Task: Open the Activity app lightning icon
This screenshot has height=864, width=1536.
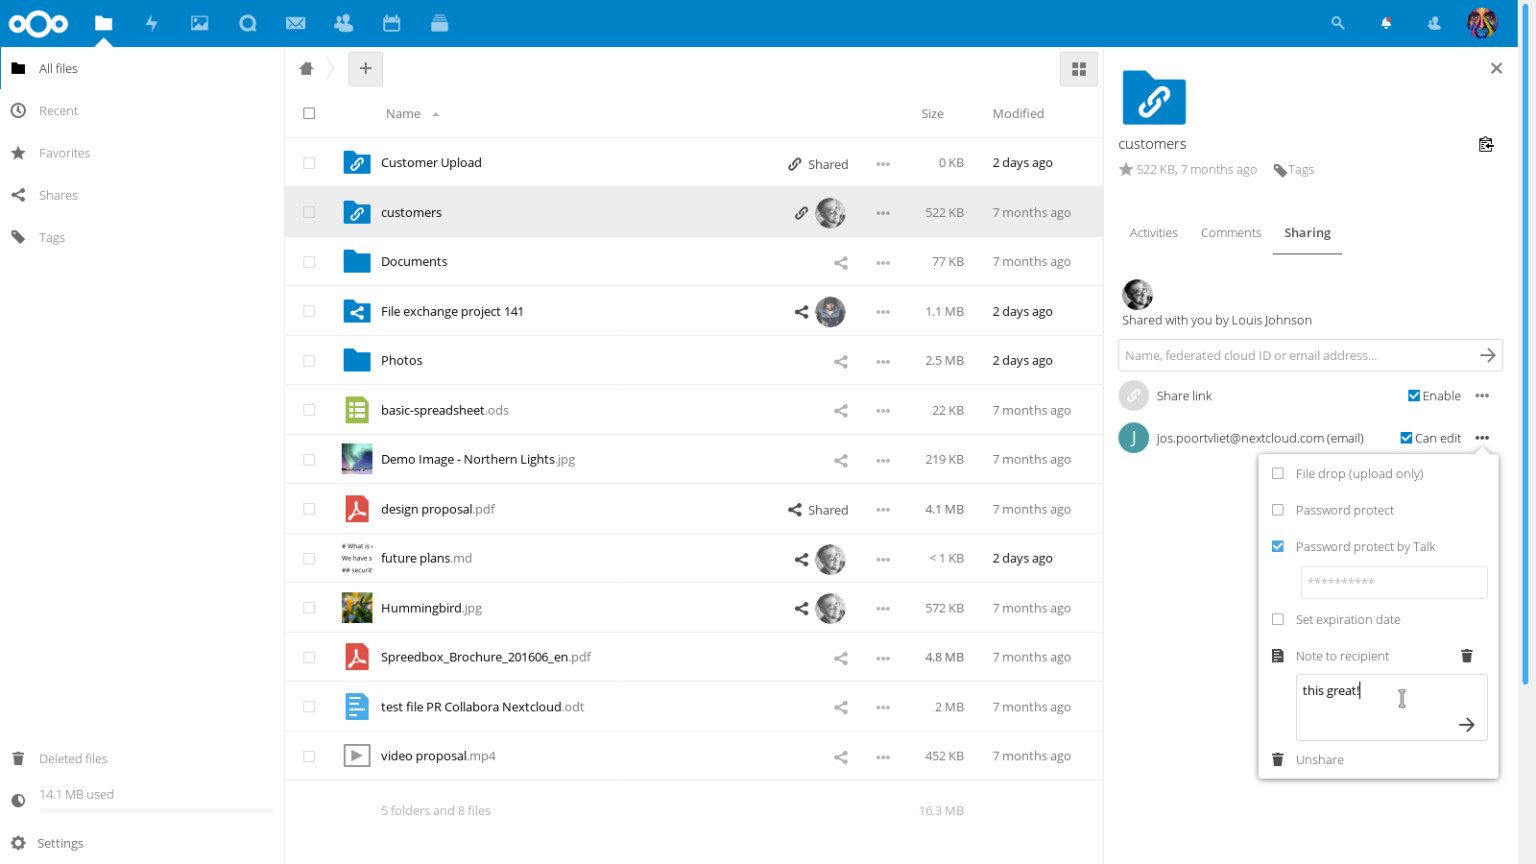Action: (x=152, y=23)
